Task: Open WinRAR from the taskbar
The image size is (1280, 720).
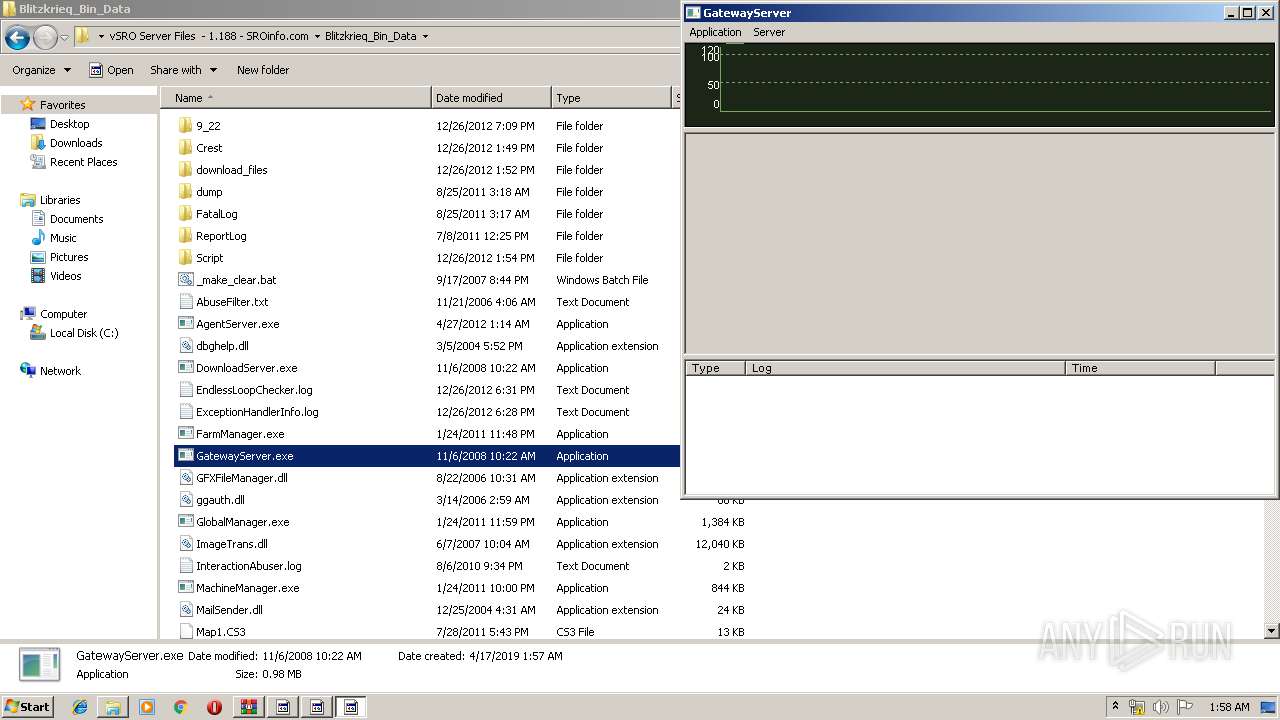Action: (249, 707)
